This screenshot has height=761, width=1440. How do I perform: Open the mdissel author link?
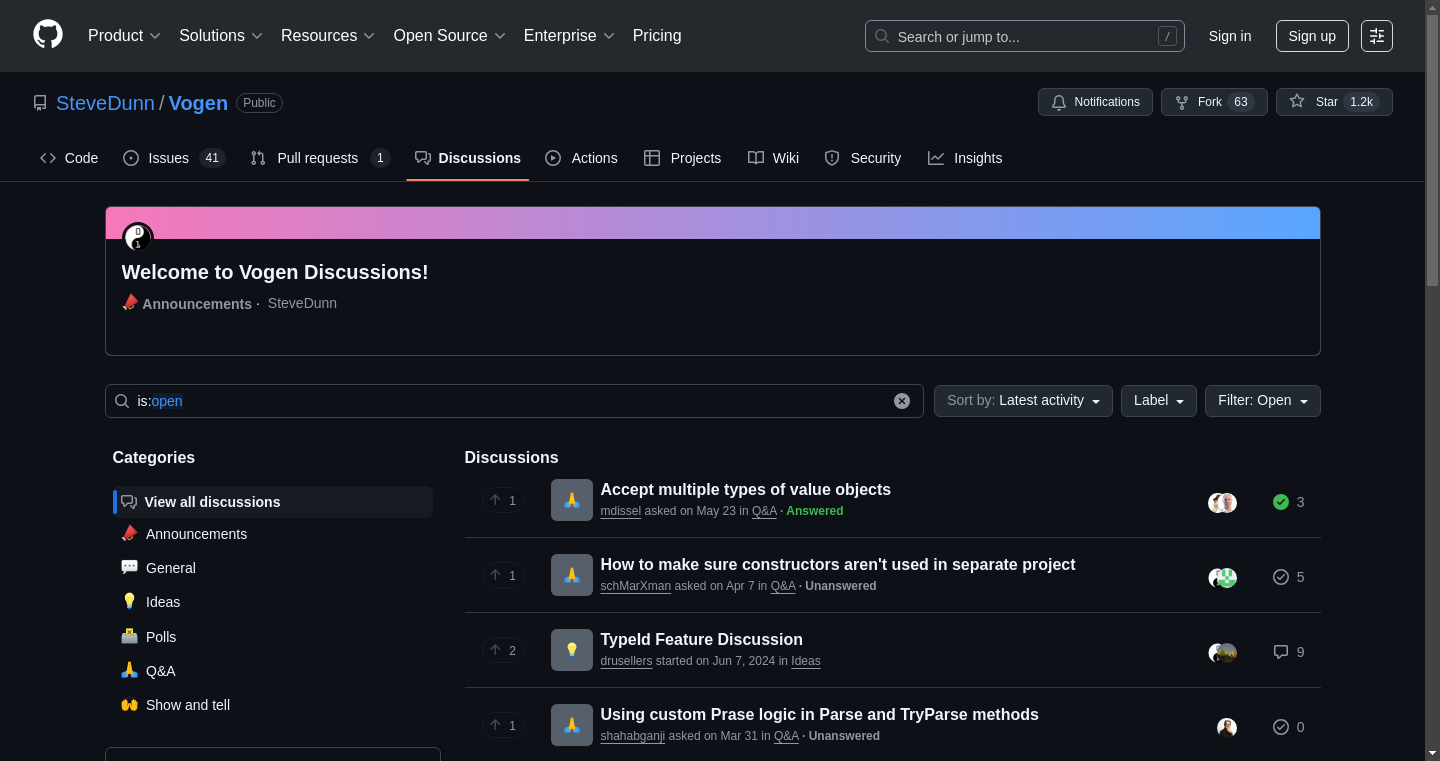(621, 511)
